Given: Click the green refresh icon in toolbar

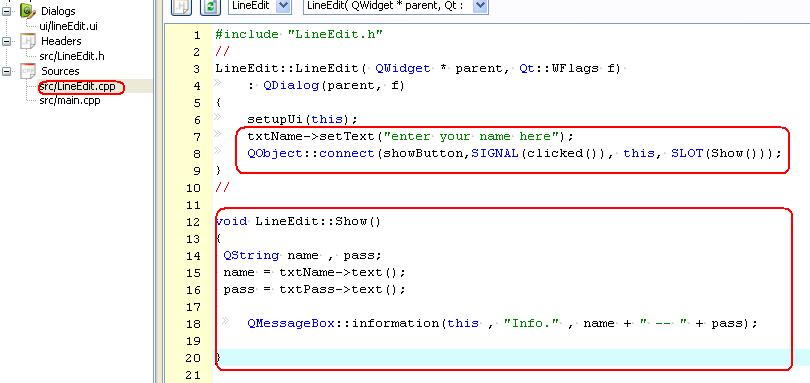Looking at the screenshot, I should (x=210, y=6).
